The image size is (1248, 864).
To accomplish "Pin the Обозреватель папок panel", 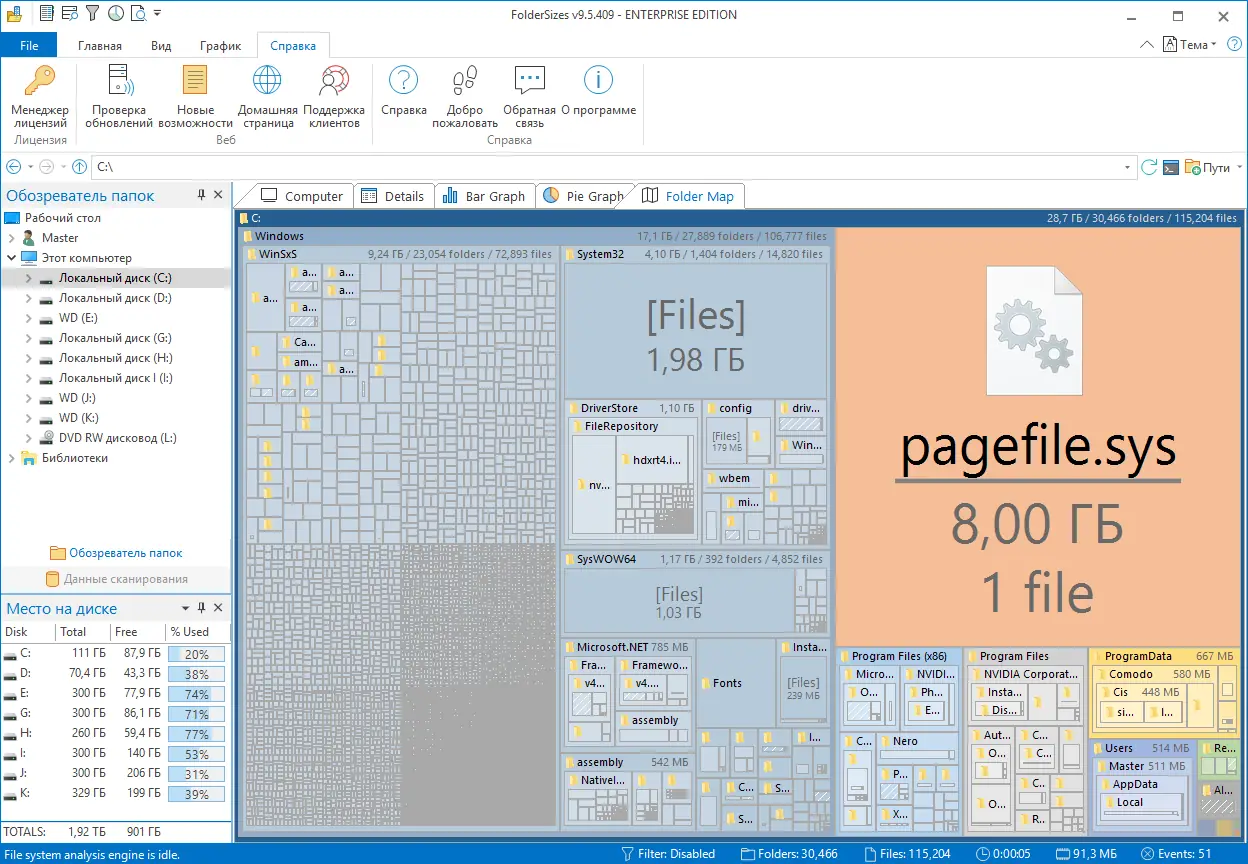I will coord(201,195).
